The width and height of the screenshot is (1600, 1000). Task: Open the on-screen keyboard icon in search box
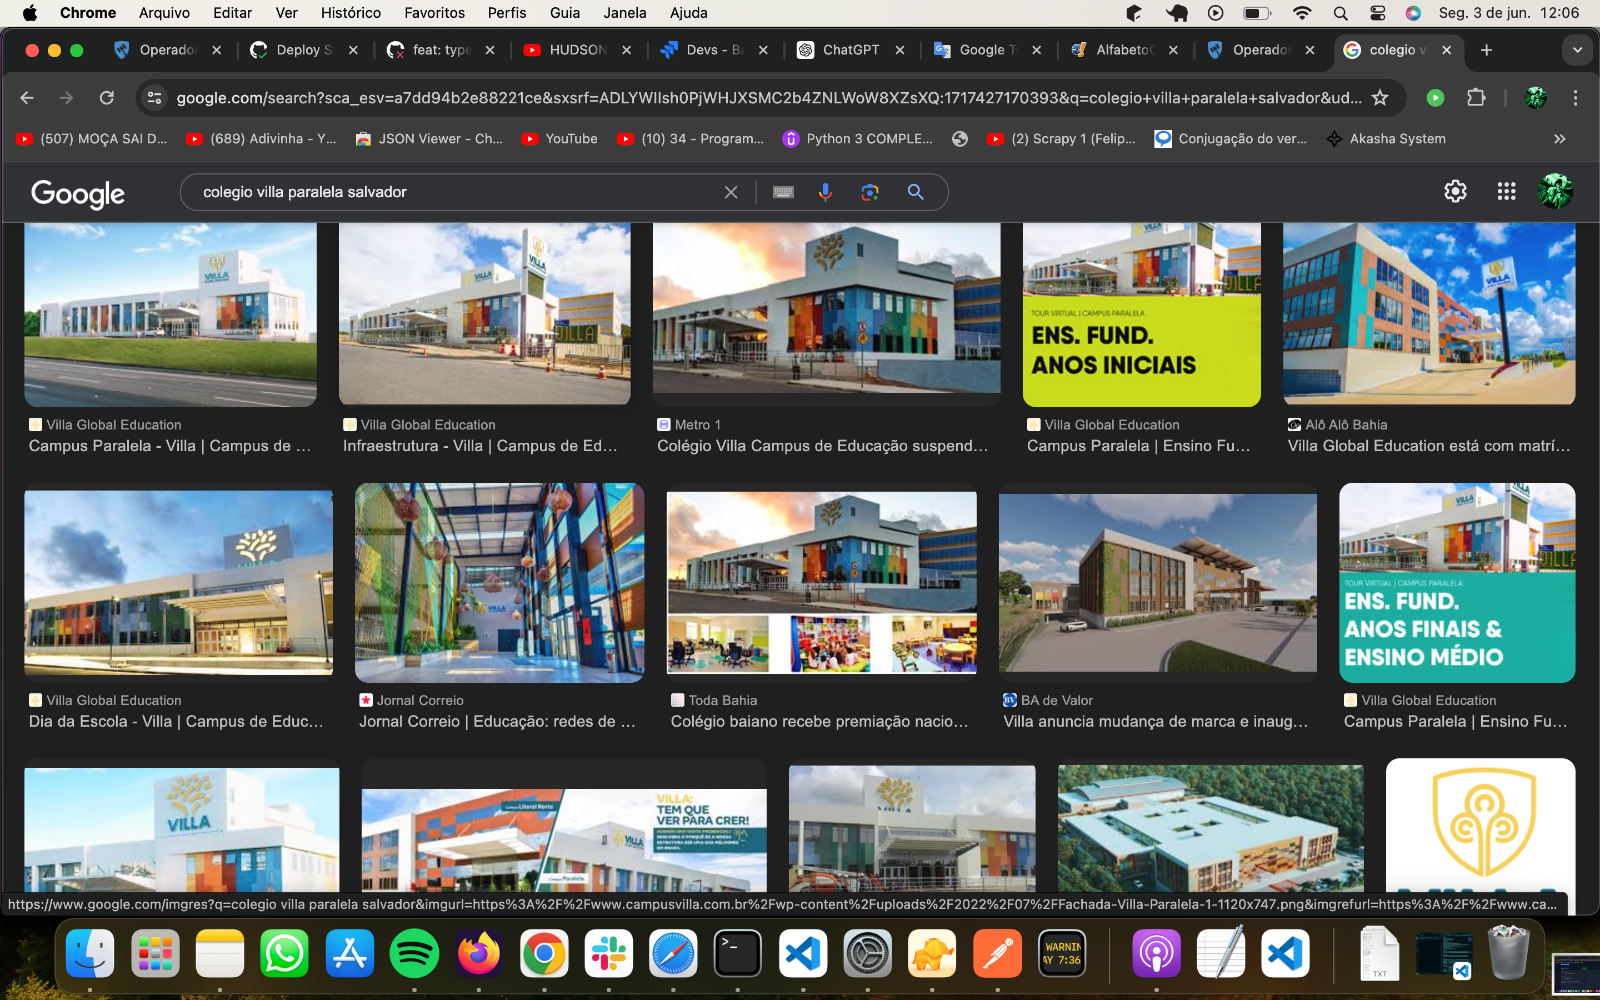784,192
